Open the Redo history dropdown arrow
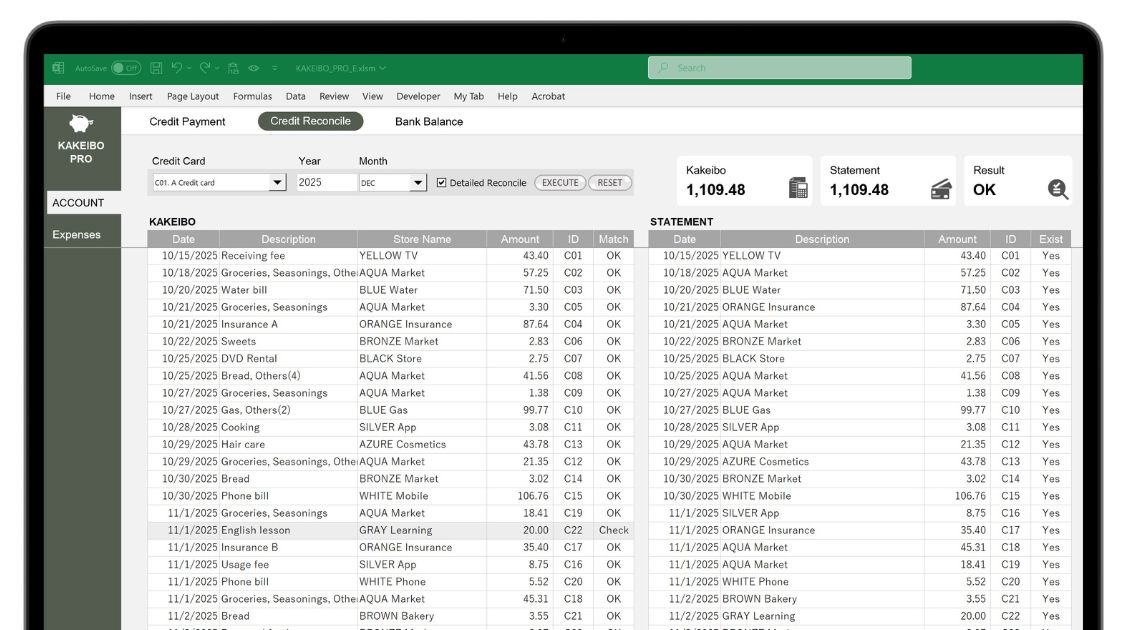Image resolution: width=1125 pixels, height=630 pixels. [x=217, y=68]
